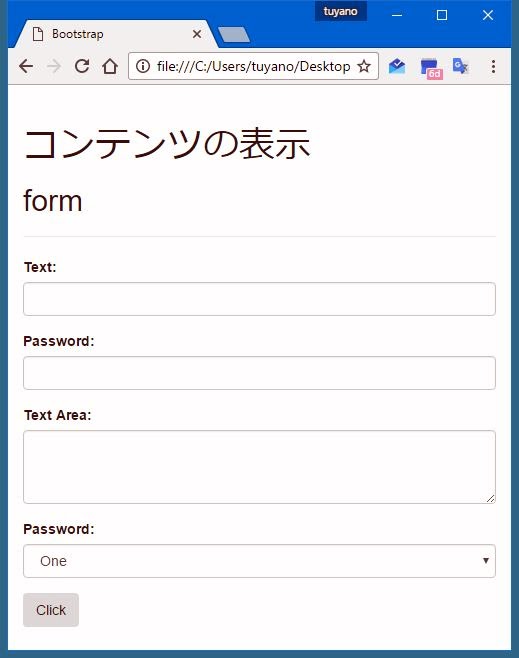Open a new tab
This screenshot has height=658, width=519.
[234, 34]
